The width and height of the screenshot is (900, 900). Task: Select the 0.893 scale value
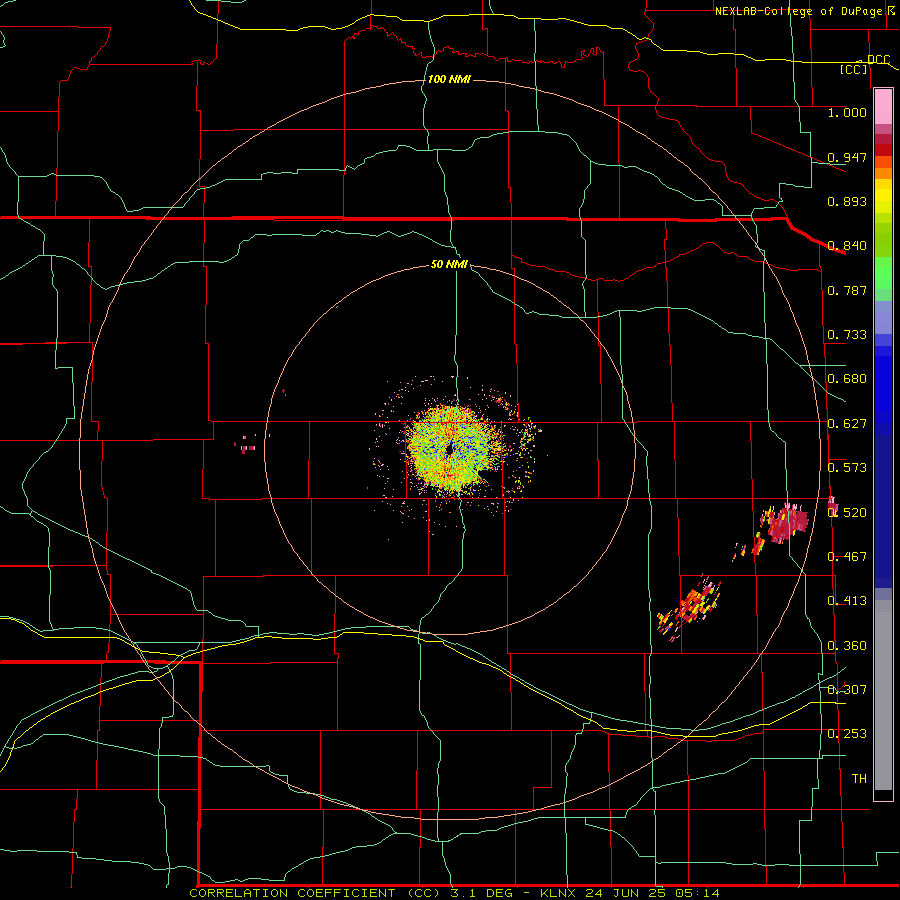(x=847, y=201)
